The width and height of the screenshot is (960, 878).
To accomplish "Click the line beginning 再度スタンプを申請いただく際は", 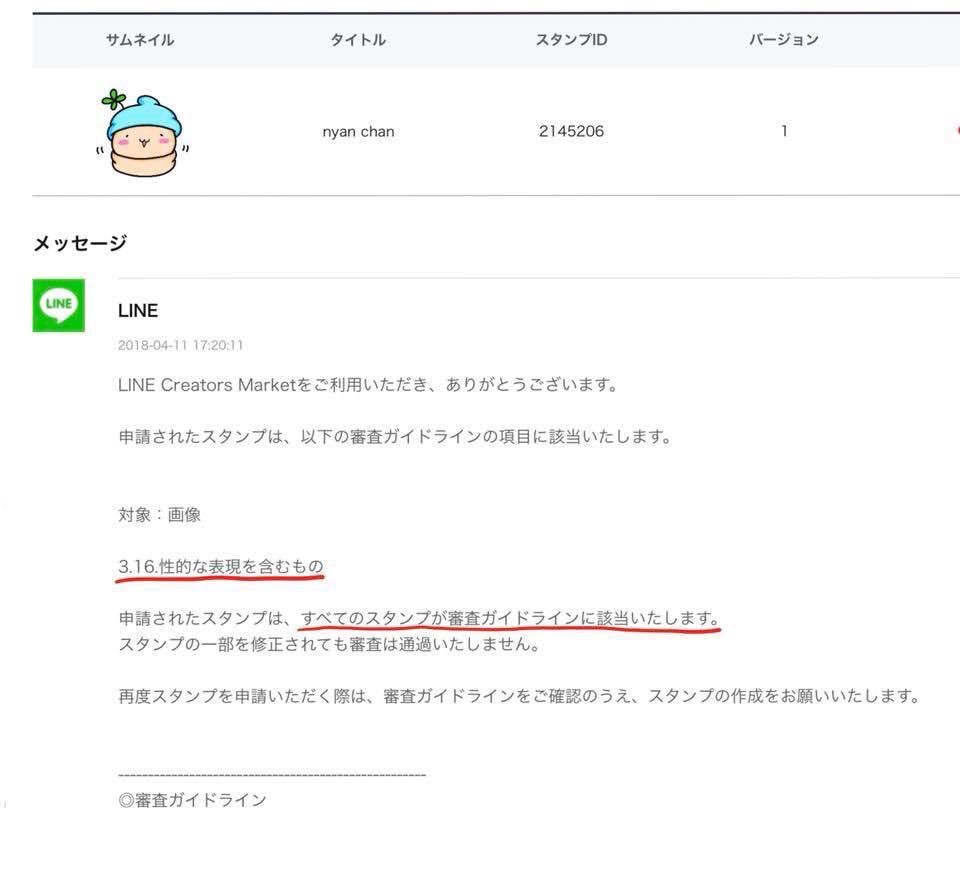I will (519, 696).
